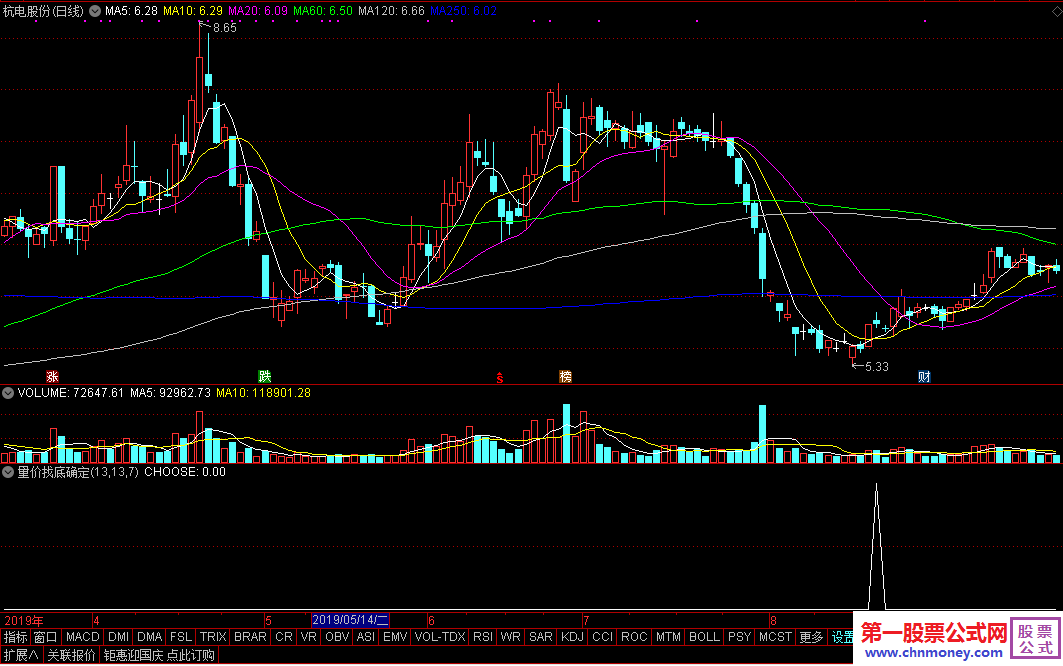Switch to KDJ indicator
The width and height of the screenshot is (1063, 666).
tap(573, 637)
